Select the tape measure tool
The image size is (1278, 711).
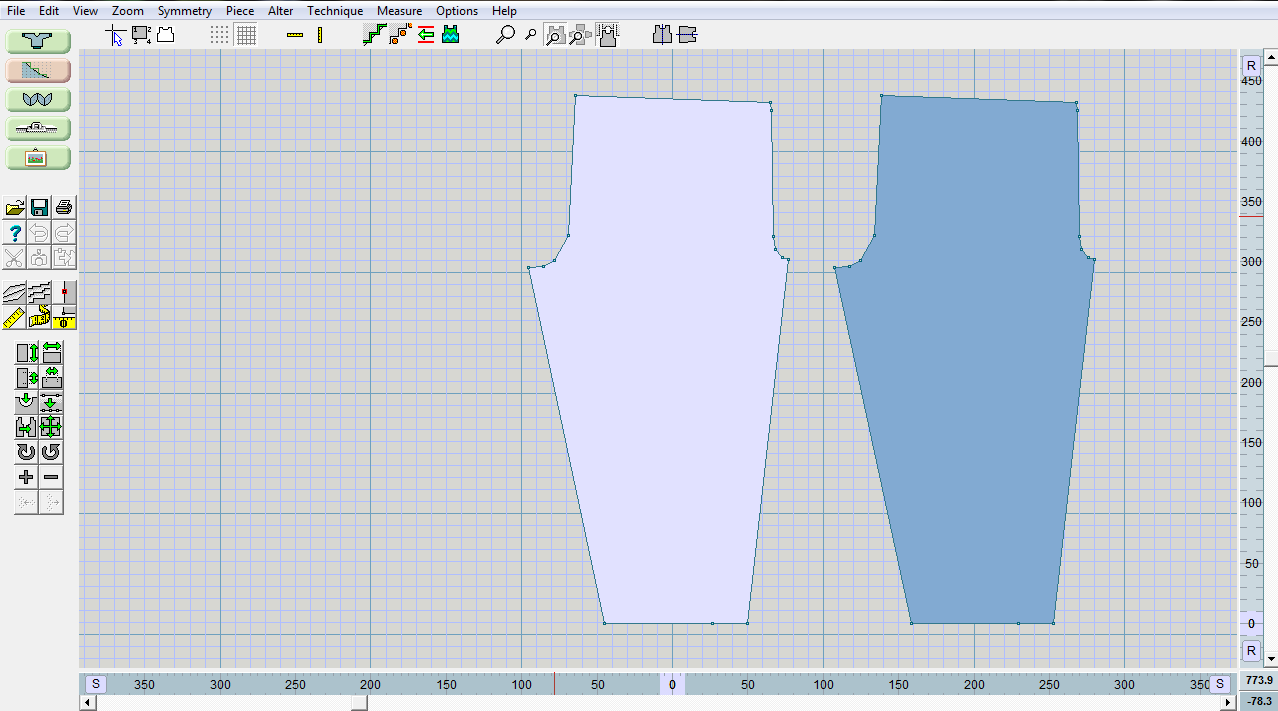40,317
